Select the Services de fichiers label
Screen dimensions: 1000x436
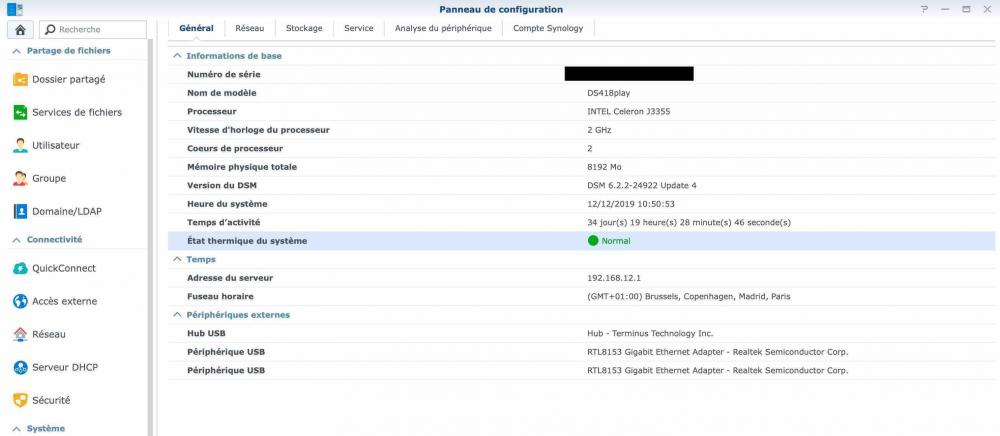tap(77, 112)
